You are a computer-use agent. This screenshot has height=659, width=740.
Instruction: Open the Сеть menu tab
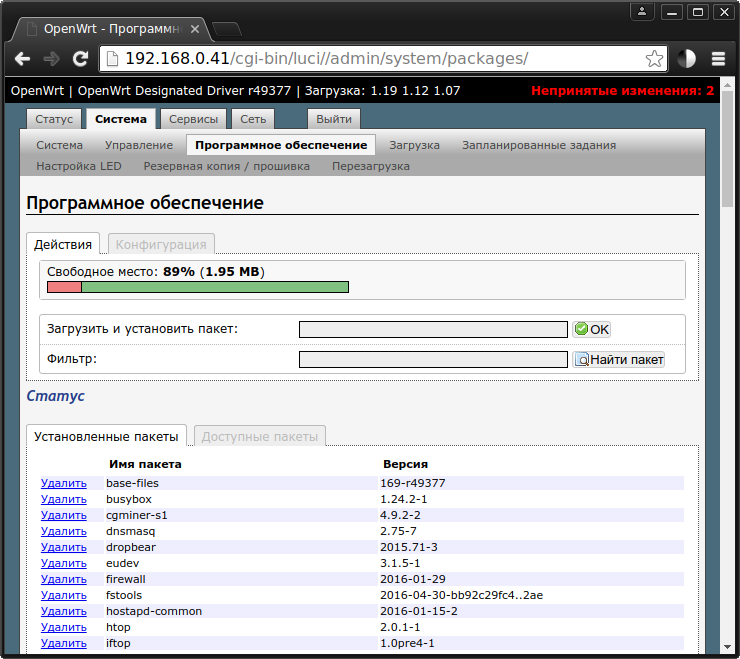point(253,119)
